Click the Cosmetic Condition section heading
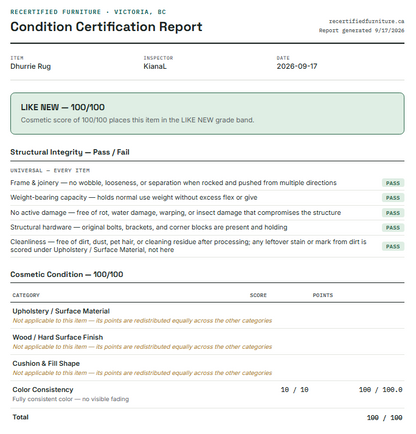416x434 pixels. [67, 274]
